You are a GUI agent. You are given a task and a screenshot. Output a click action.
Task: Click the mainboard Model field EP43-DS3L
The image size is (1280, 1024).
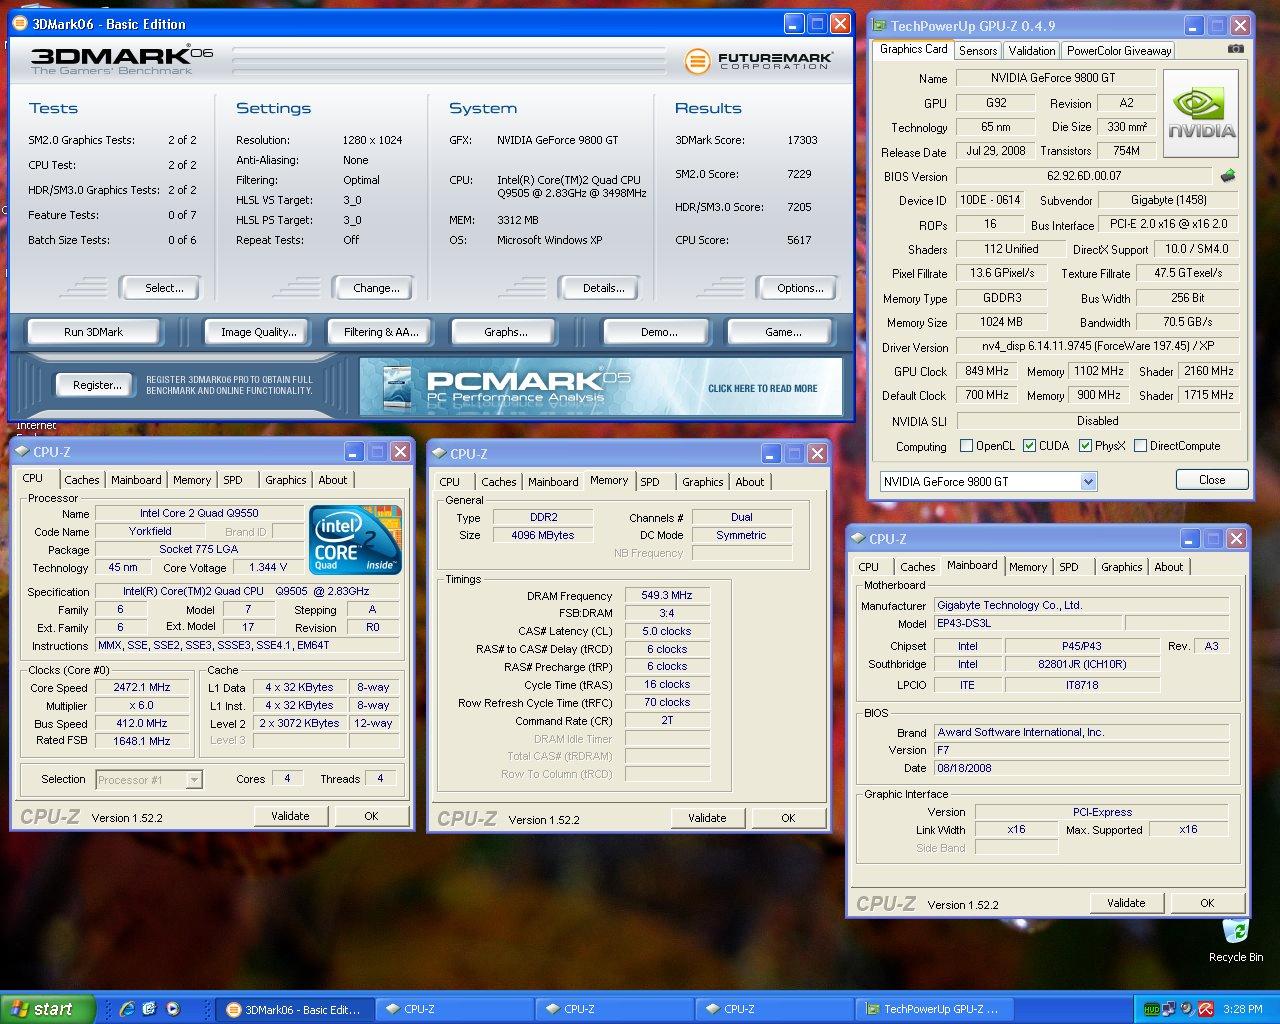(x=1027, y=623)
